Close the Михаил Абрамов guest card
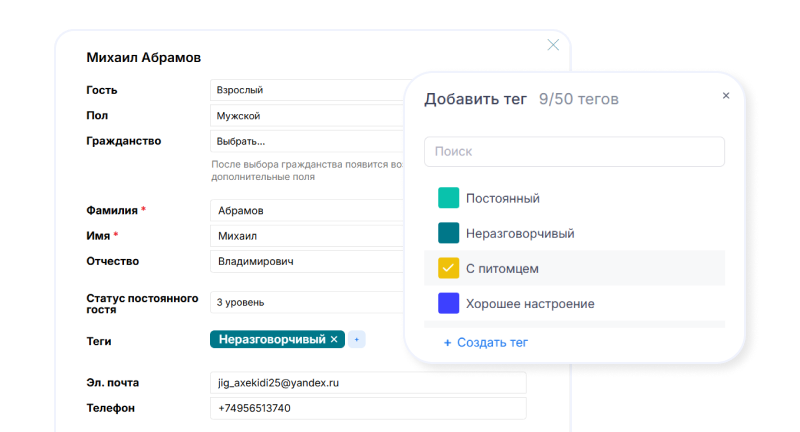The height and width of the screenshot is (432, 800). (553, 45)
